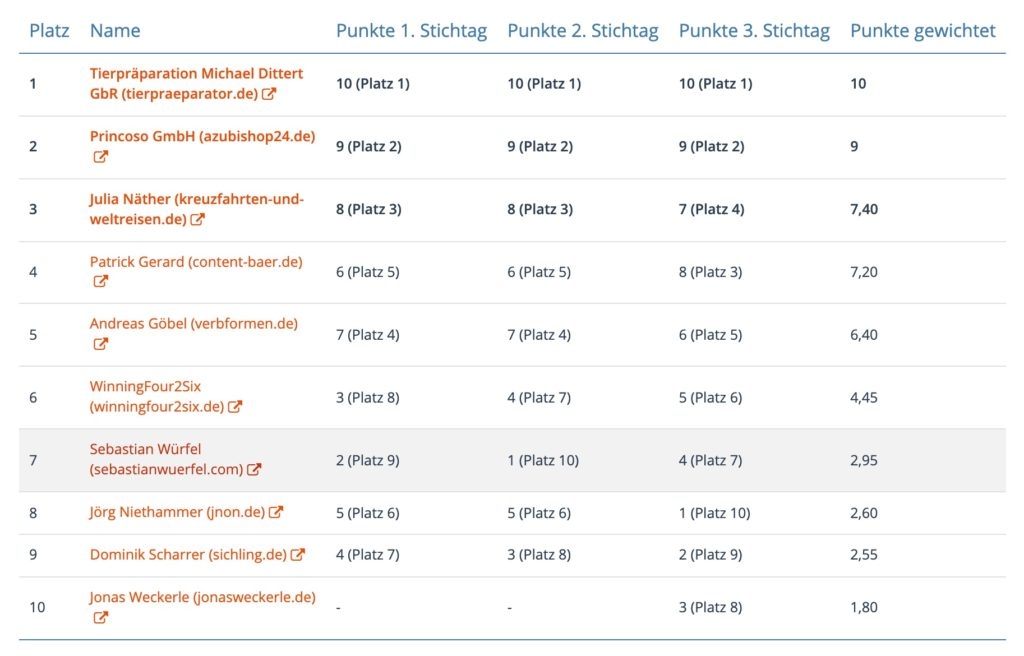Image resolution: width=1024 pixels, height=656 pixels.
Task: Click external link icon after tierpraeparator.de
Action: click(269, 94)
